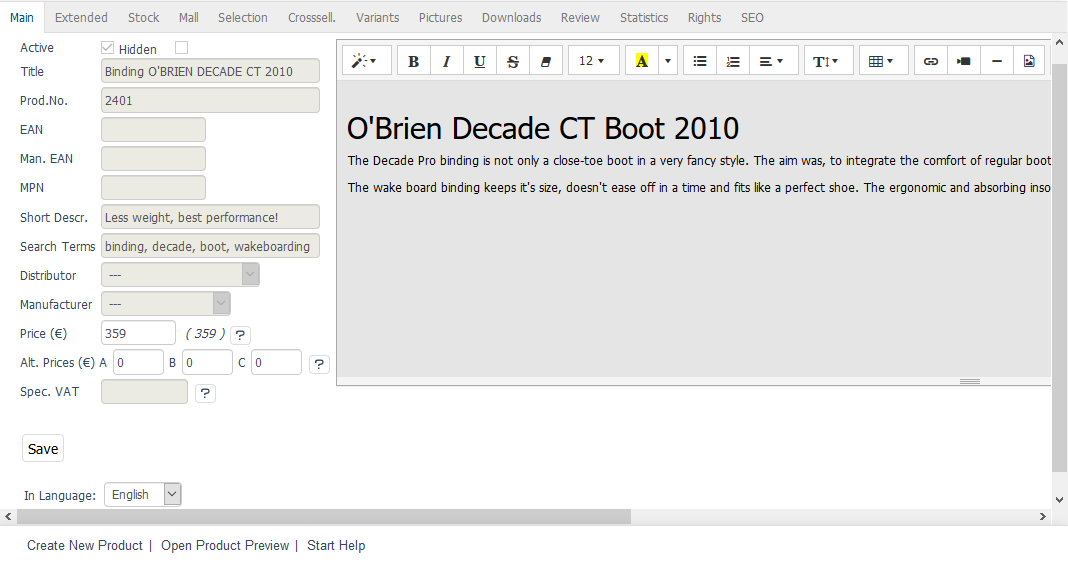Open the Rights tab
1068x564 pixels.
pos(704,18)
